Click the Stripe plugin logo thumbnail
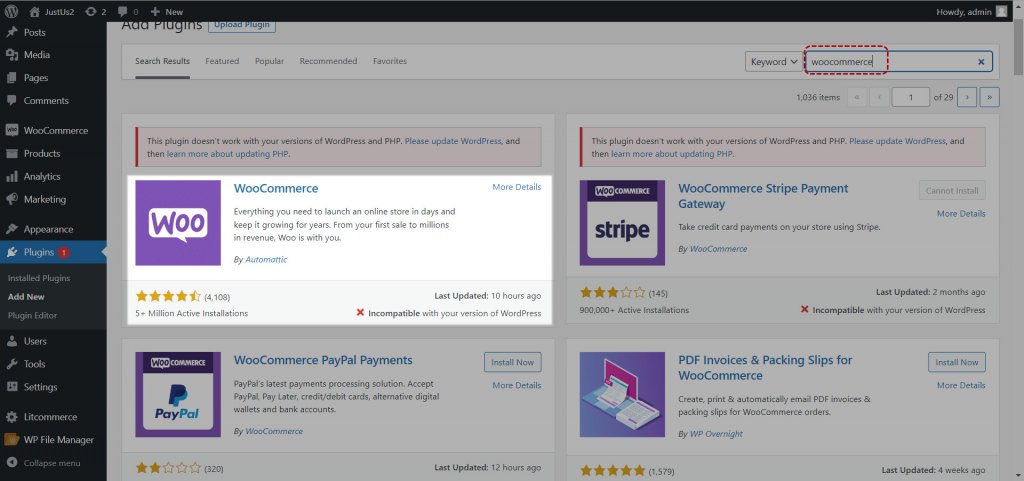The height and width of the screenshot is (481, 1024). [x=622, y=223]
